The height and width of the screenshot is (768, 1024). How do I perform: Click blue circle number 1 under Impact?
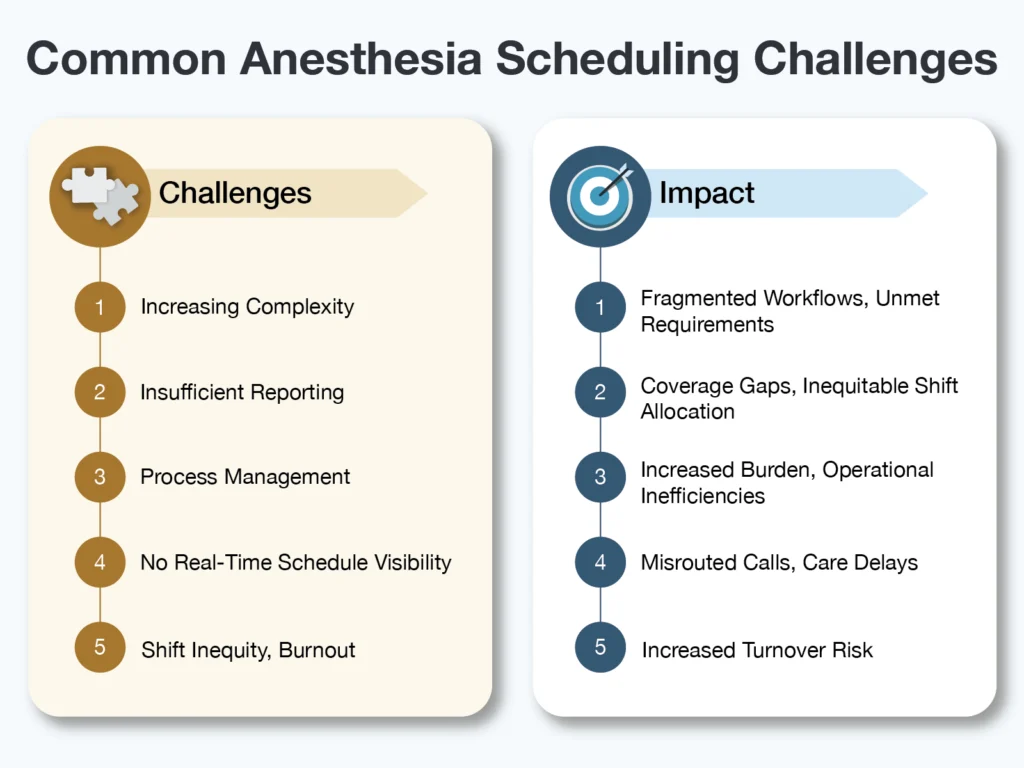(x=600, y=308)
